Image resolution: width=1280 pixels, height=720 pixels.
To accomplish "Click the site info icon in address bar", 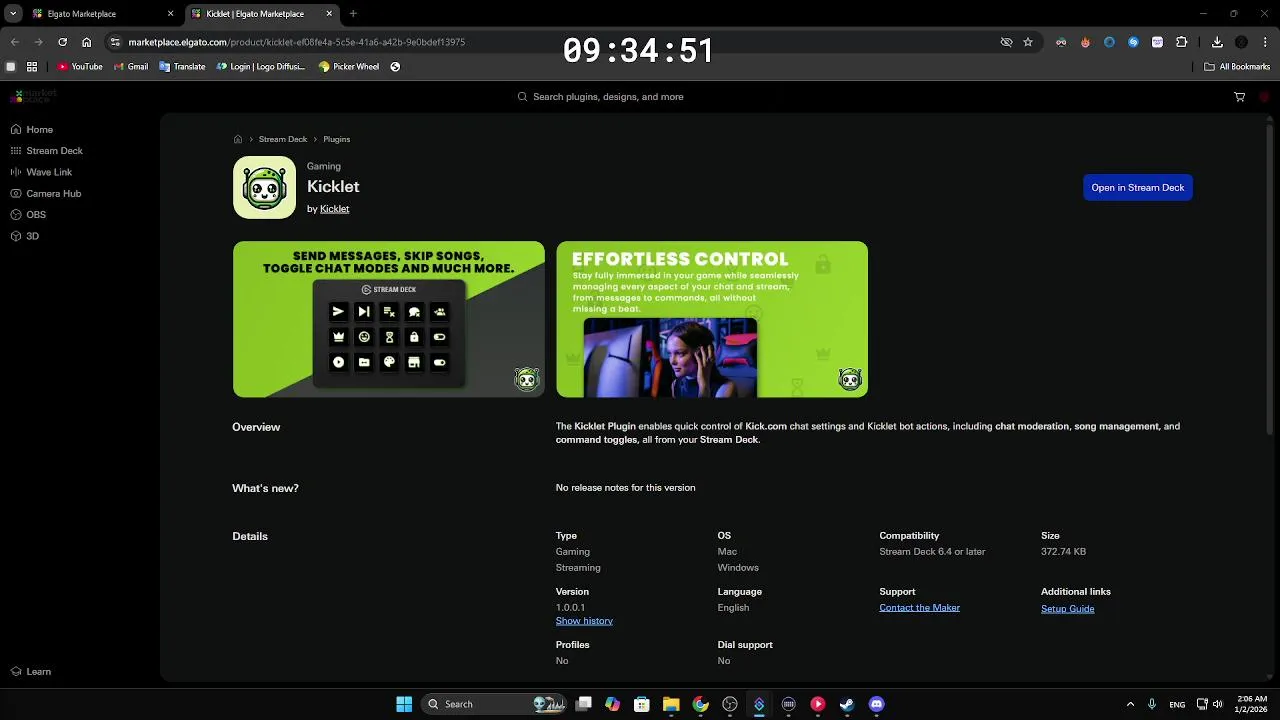I will point(115,42).
